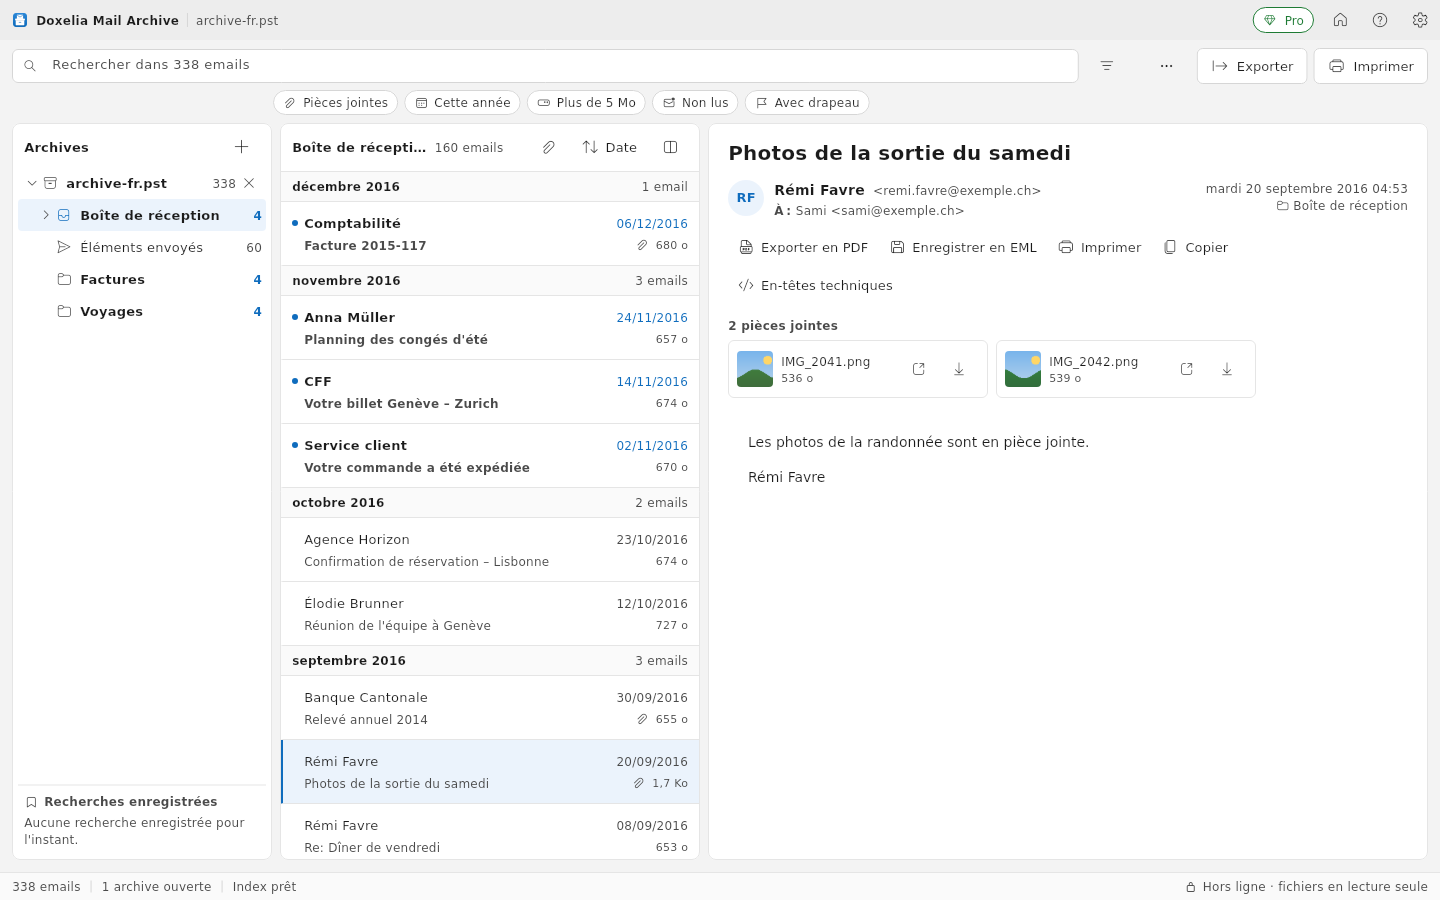Collapse the octobre 2016 group header

click(490, 503)
